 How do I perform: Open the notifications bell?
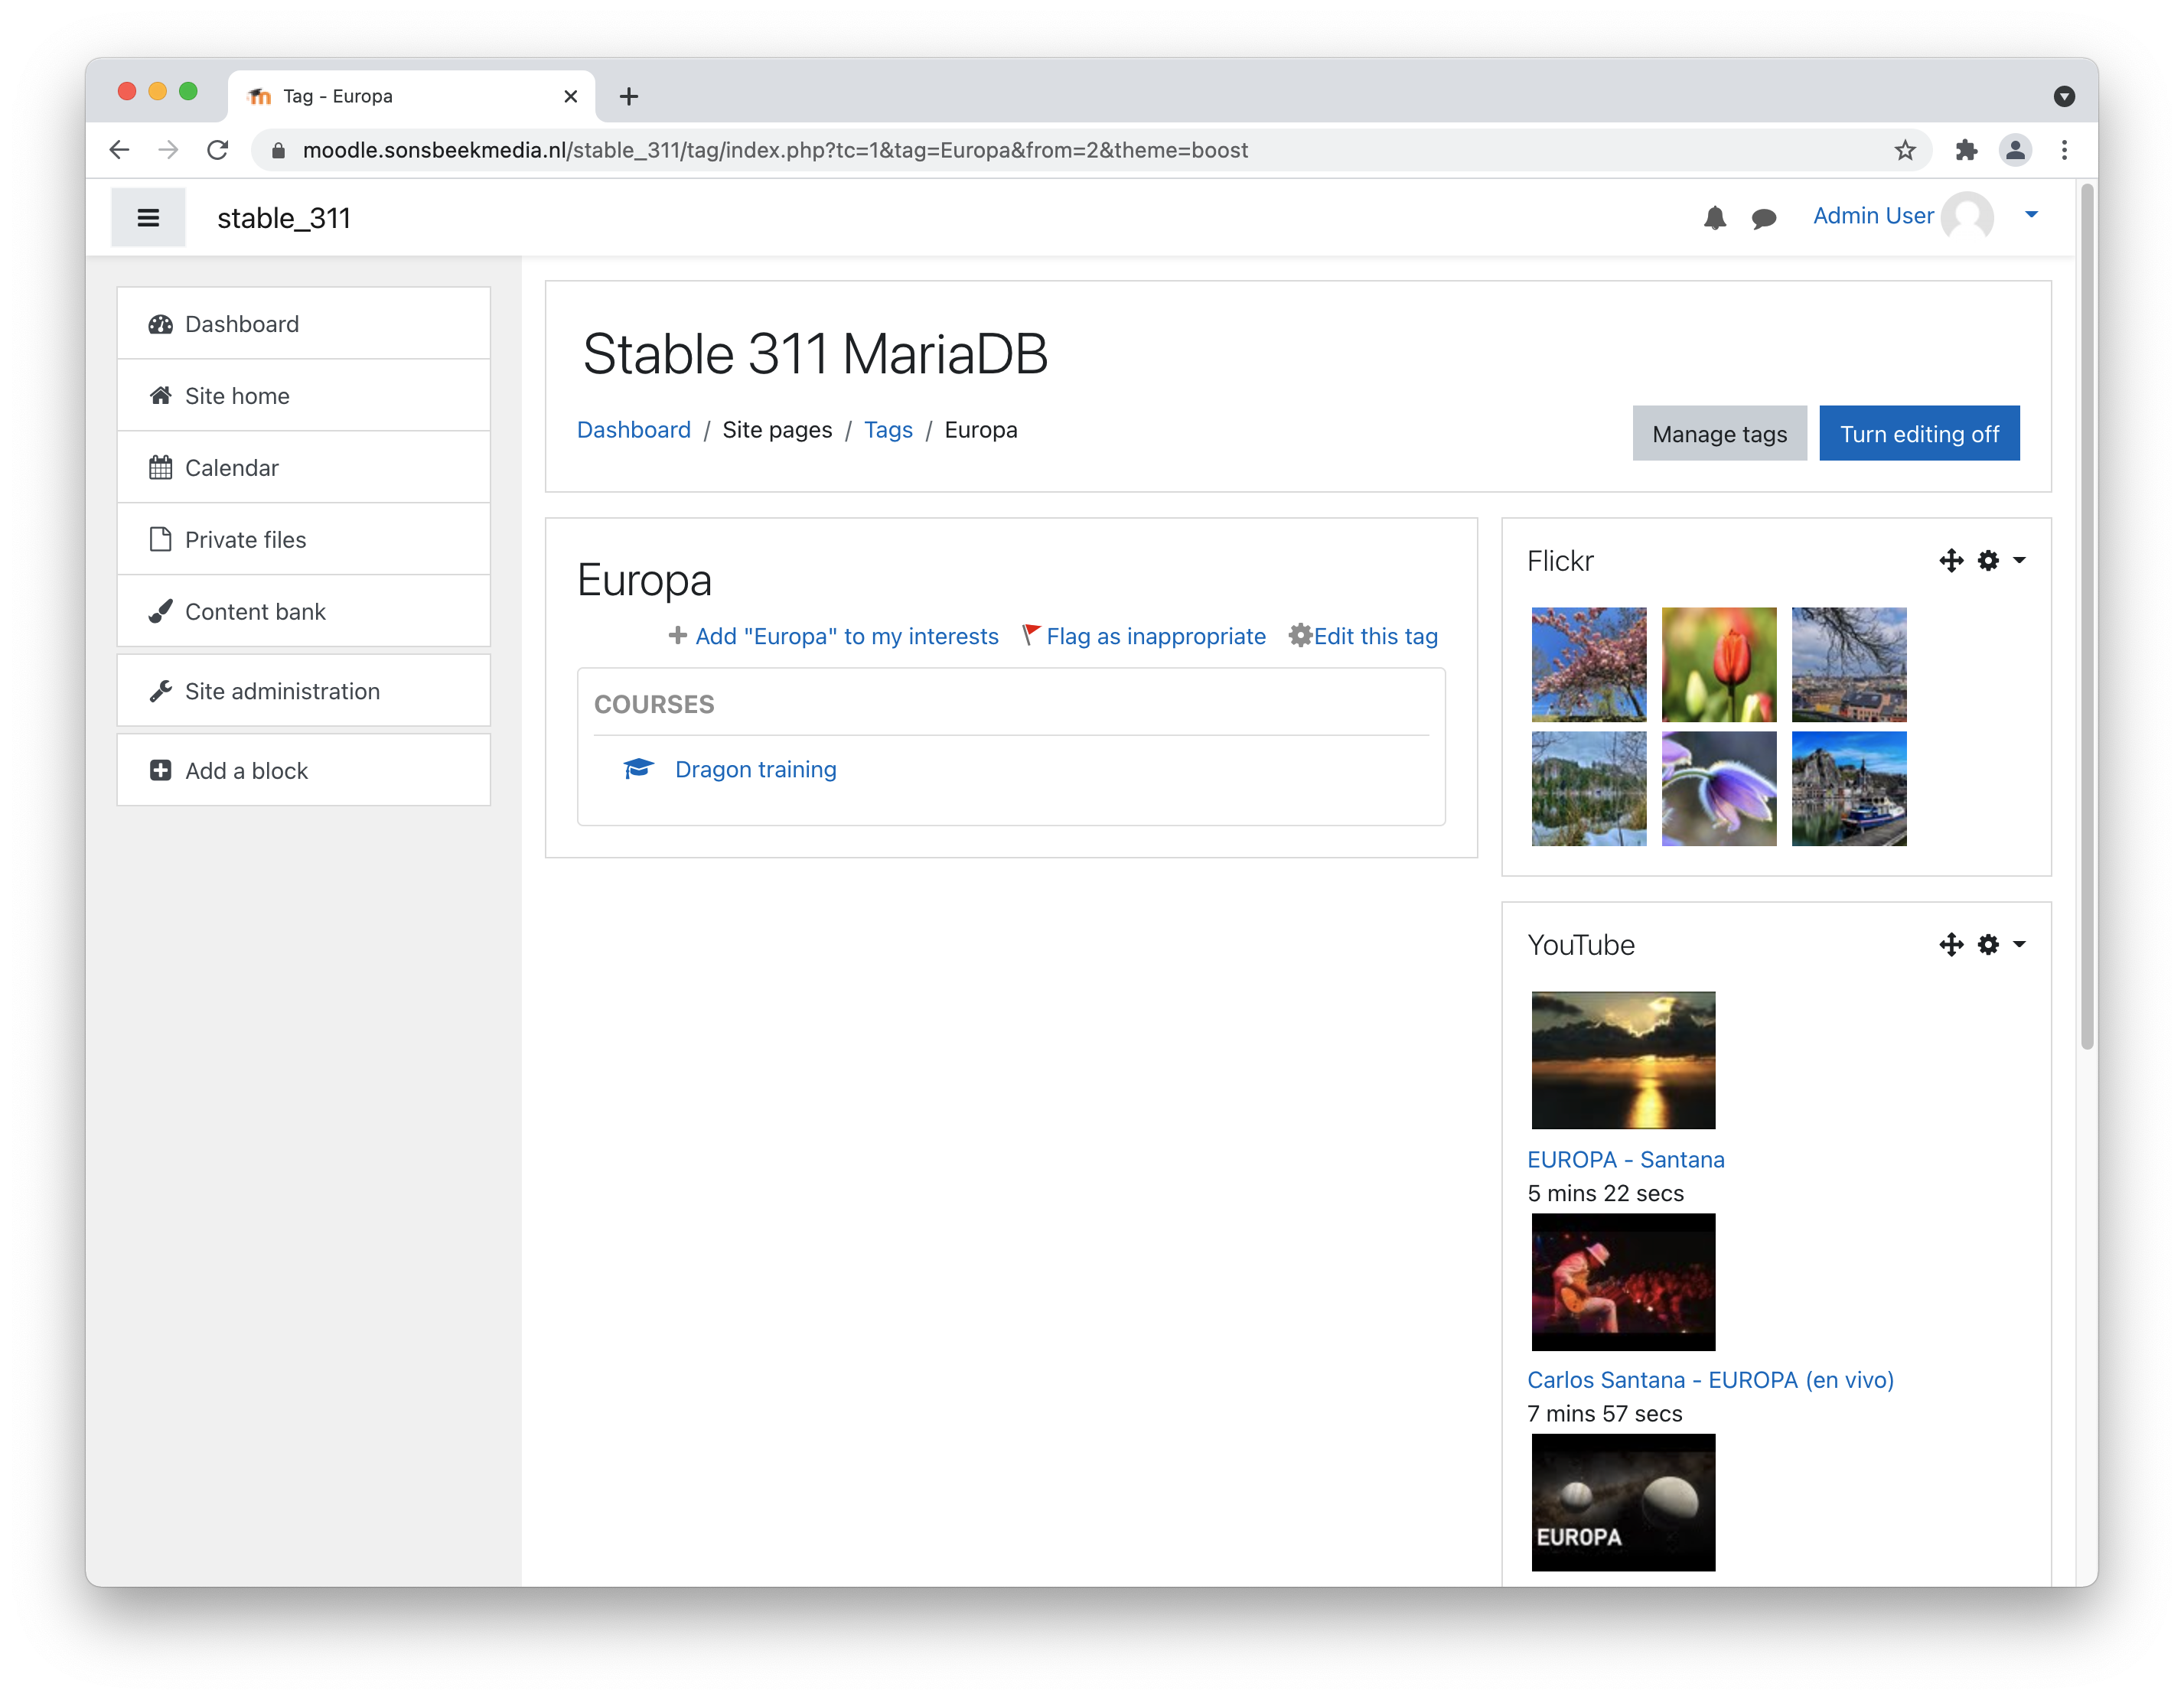click(1714, 217)
